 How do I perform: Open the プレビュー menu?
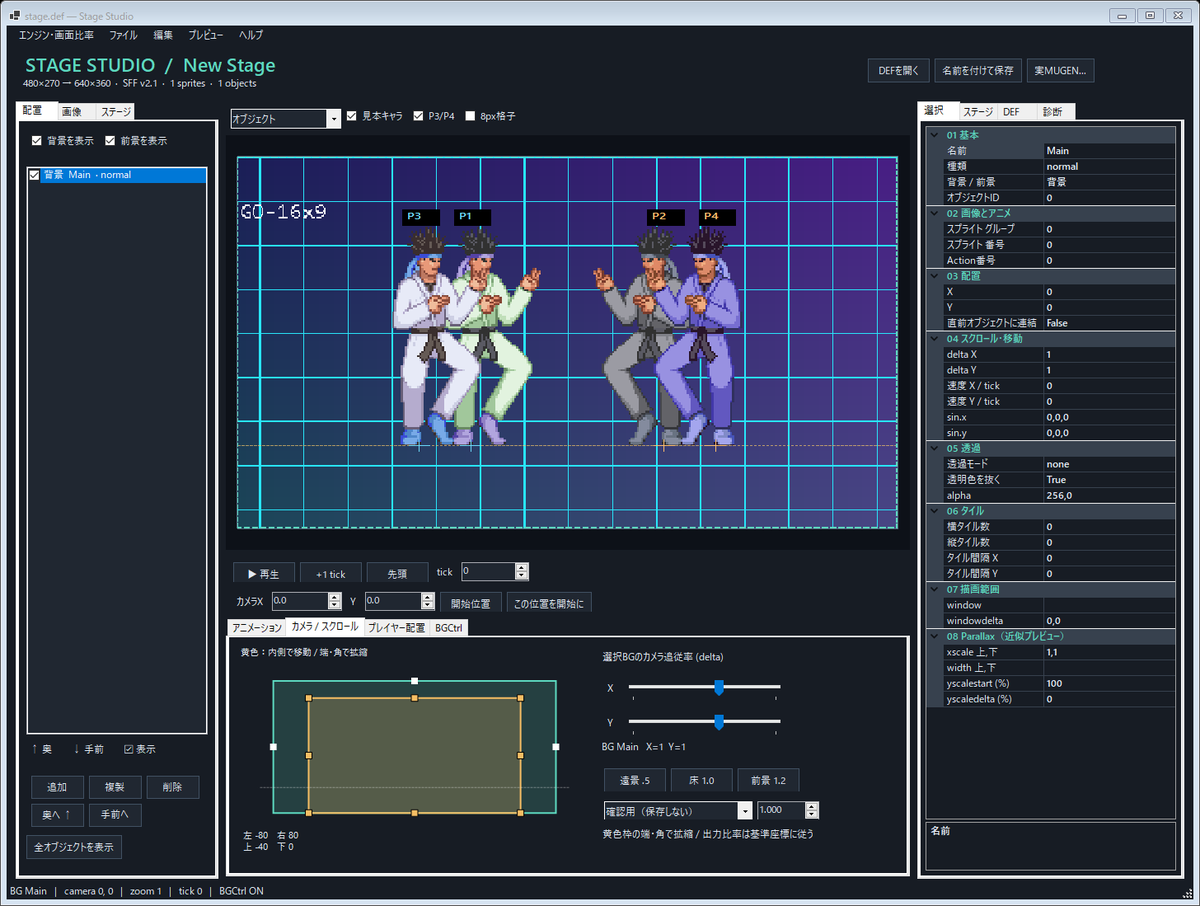(x=206, y=35)
